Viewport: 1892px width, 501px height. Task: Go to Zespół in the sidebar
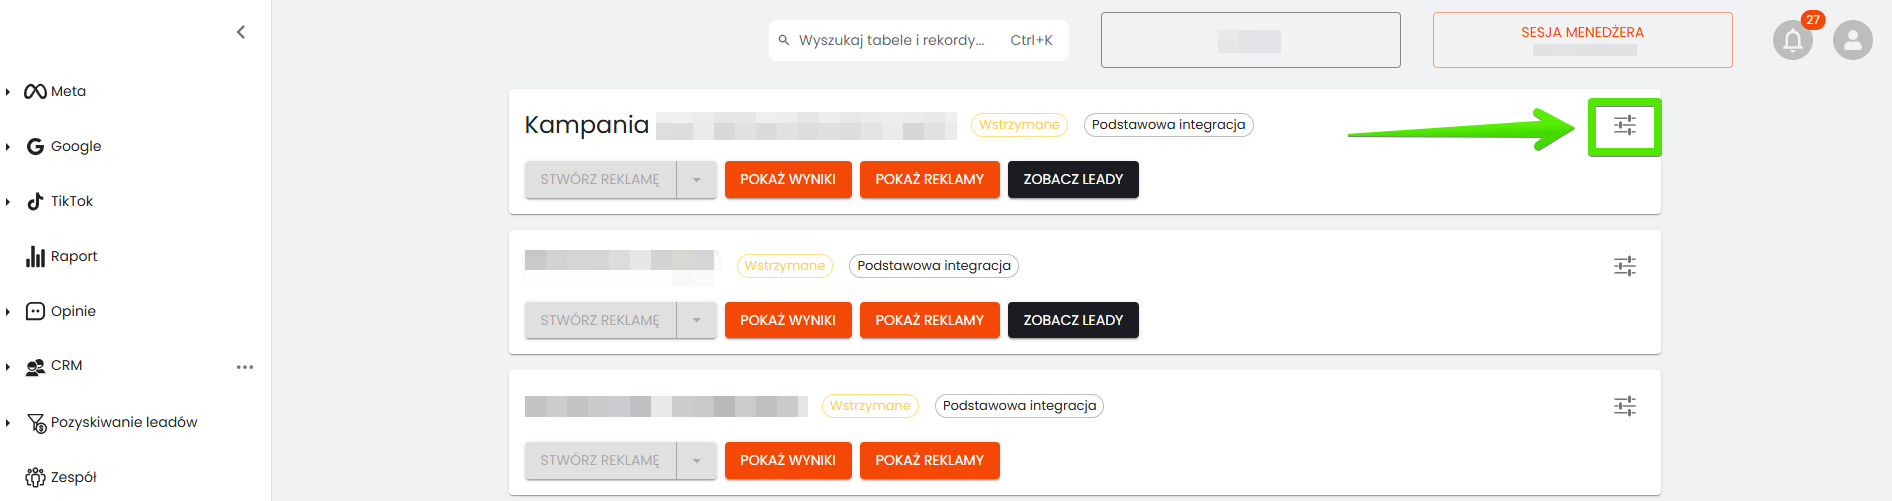pos(73,477)
